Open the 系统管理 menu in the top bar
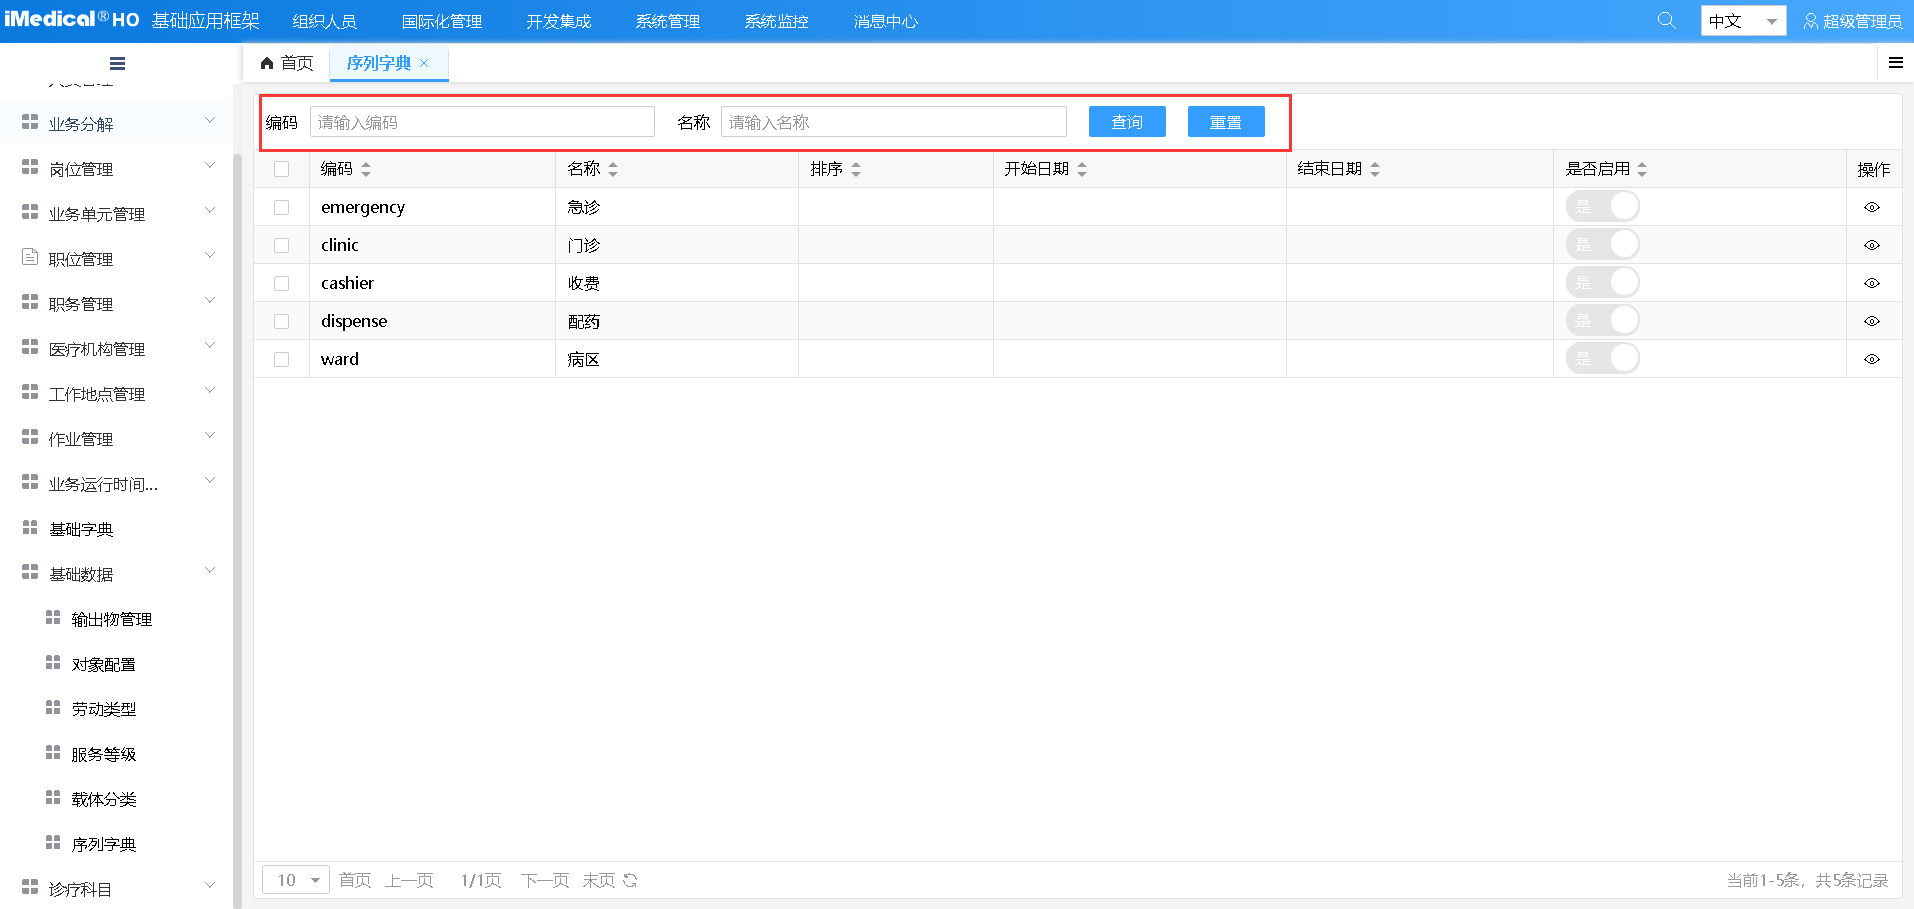This screenshot has height=909, width=1914. 666,19
